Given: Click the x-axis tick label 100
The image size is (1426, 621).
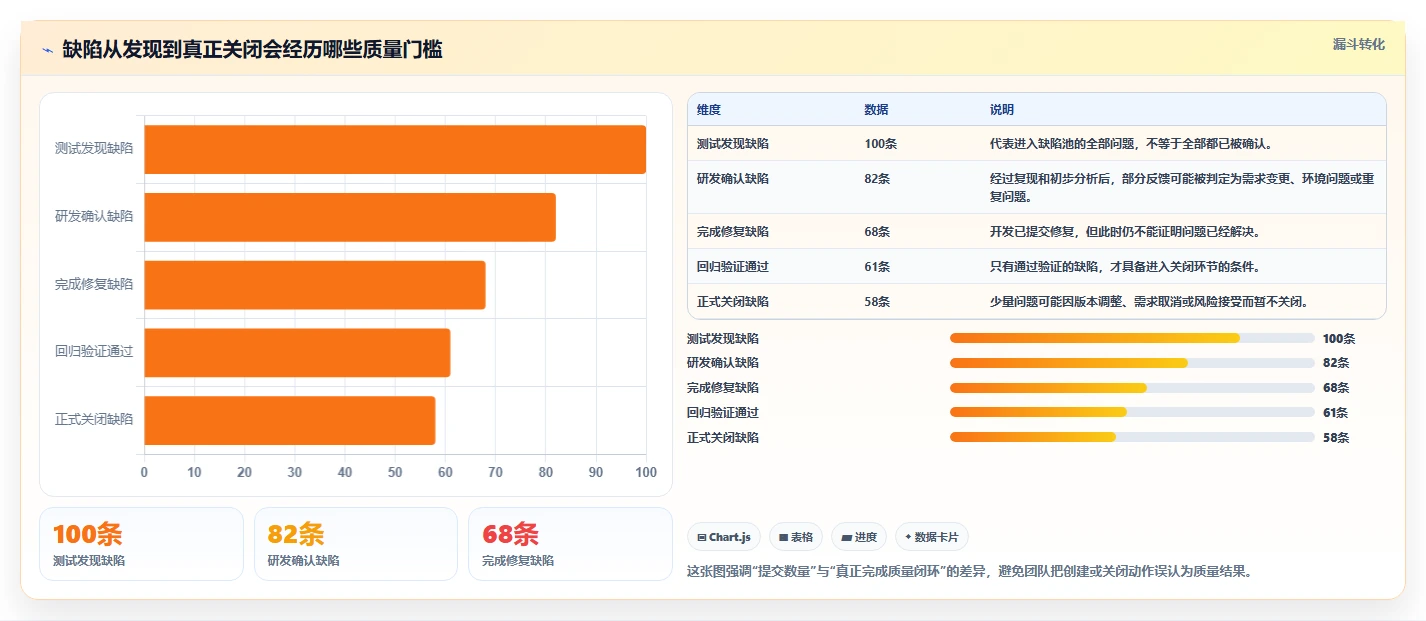Looking at the screenshot, I should click(x=646, y=472).
